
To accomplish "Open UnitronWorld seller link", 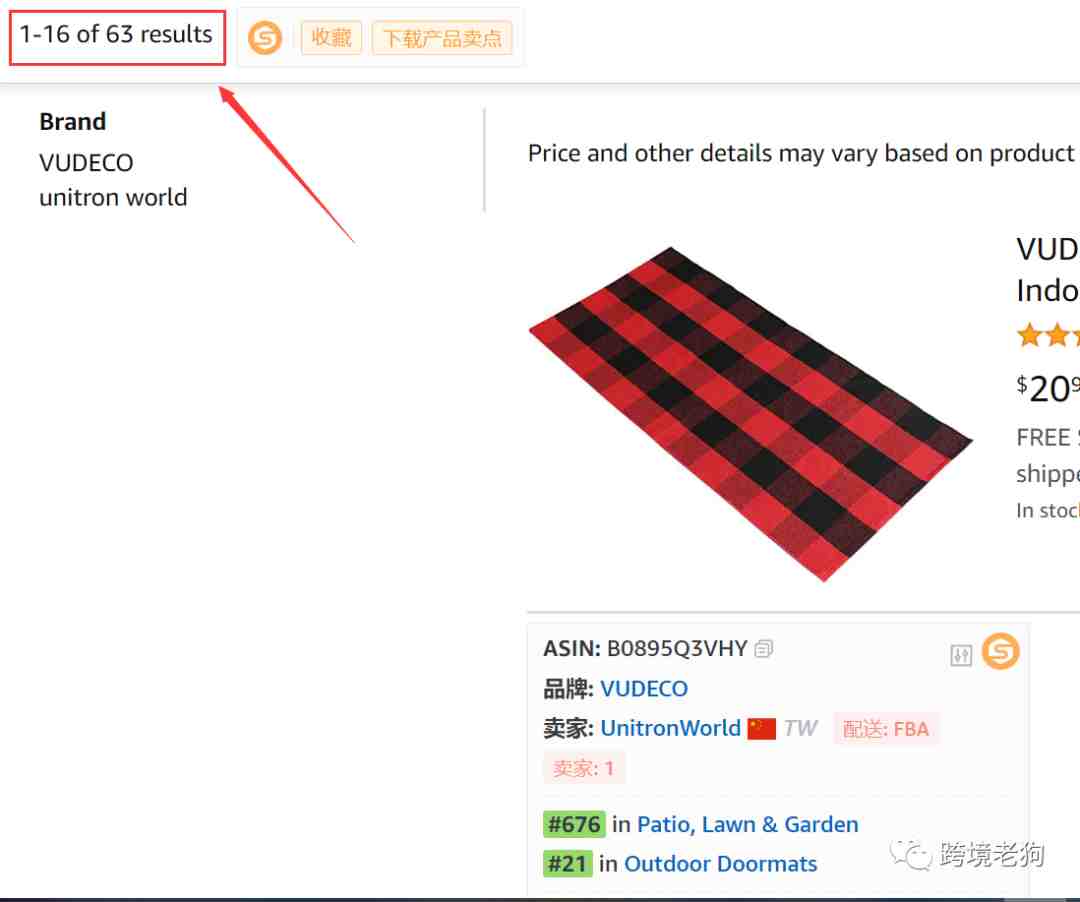I will [670, 728].
